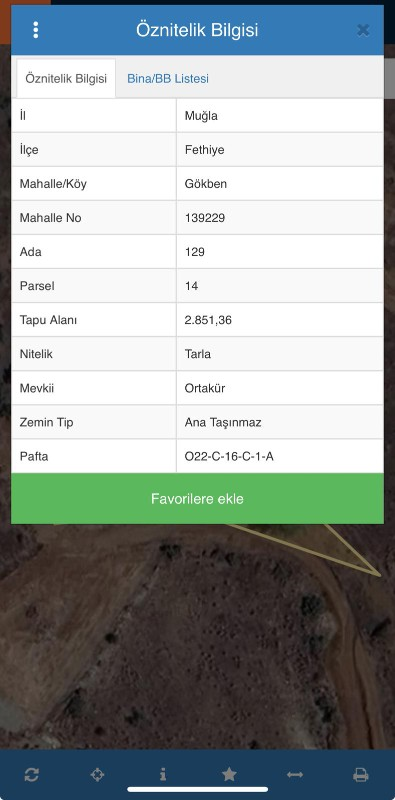
Task: Tap the Mahalle No value 139229
Action: [205, 218]
